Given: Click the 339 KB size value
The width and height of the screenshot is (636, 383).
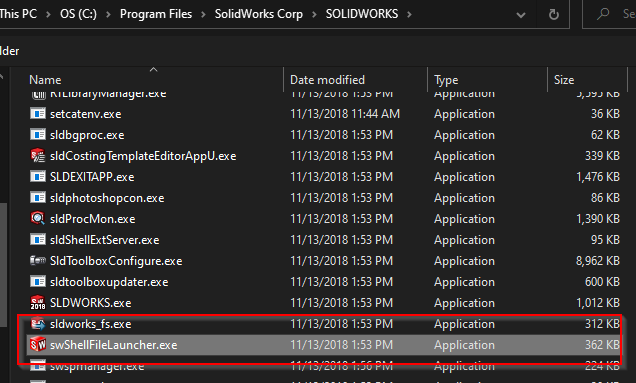Looking at the screenshot, I should click(602, 156).
